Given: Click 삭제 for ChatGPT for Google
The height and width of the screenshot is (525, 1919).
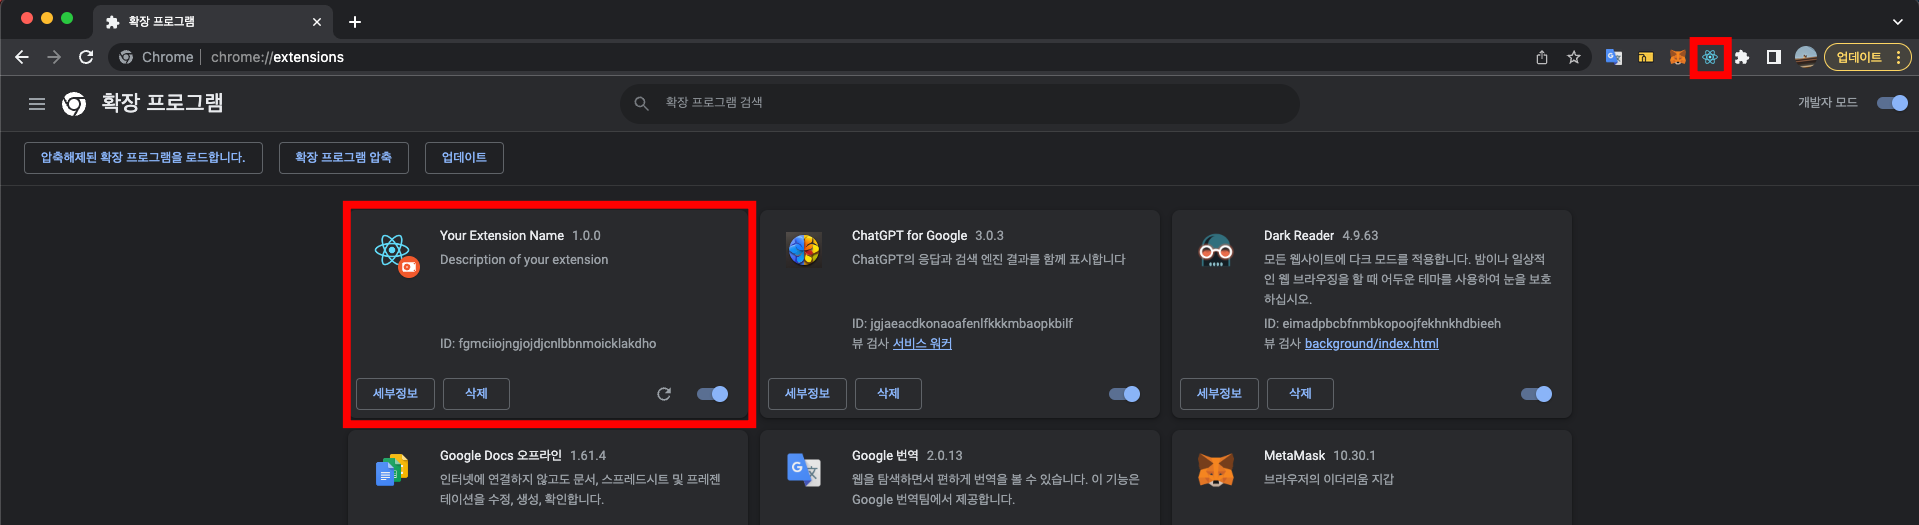Looking at the screenshot, I should (x=888, y=394).
